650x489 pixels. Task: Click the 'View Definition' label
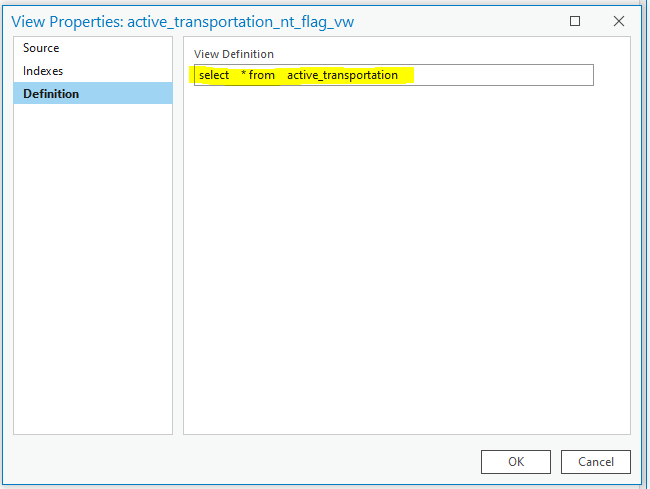coord(233,54)
